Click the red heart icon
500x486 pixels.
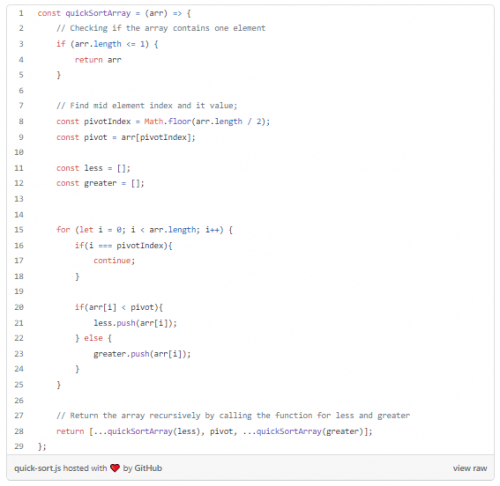coord(115,468)
